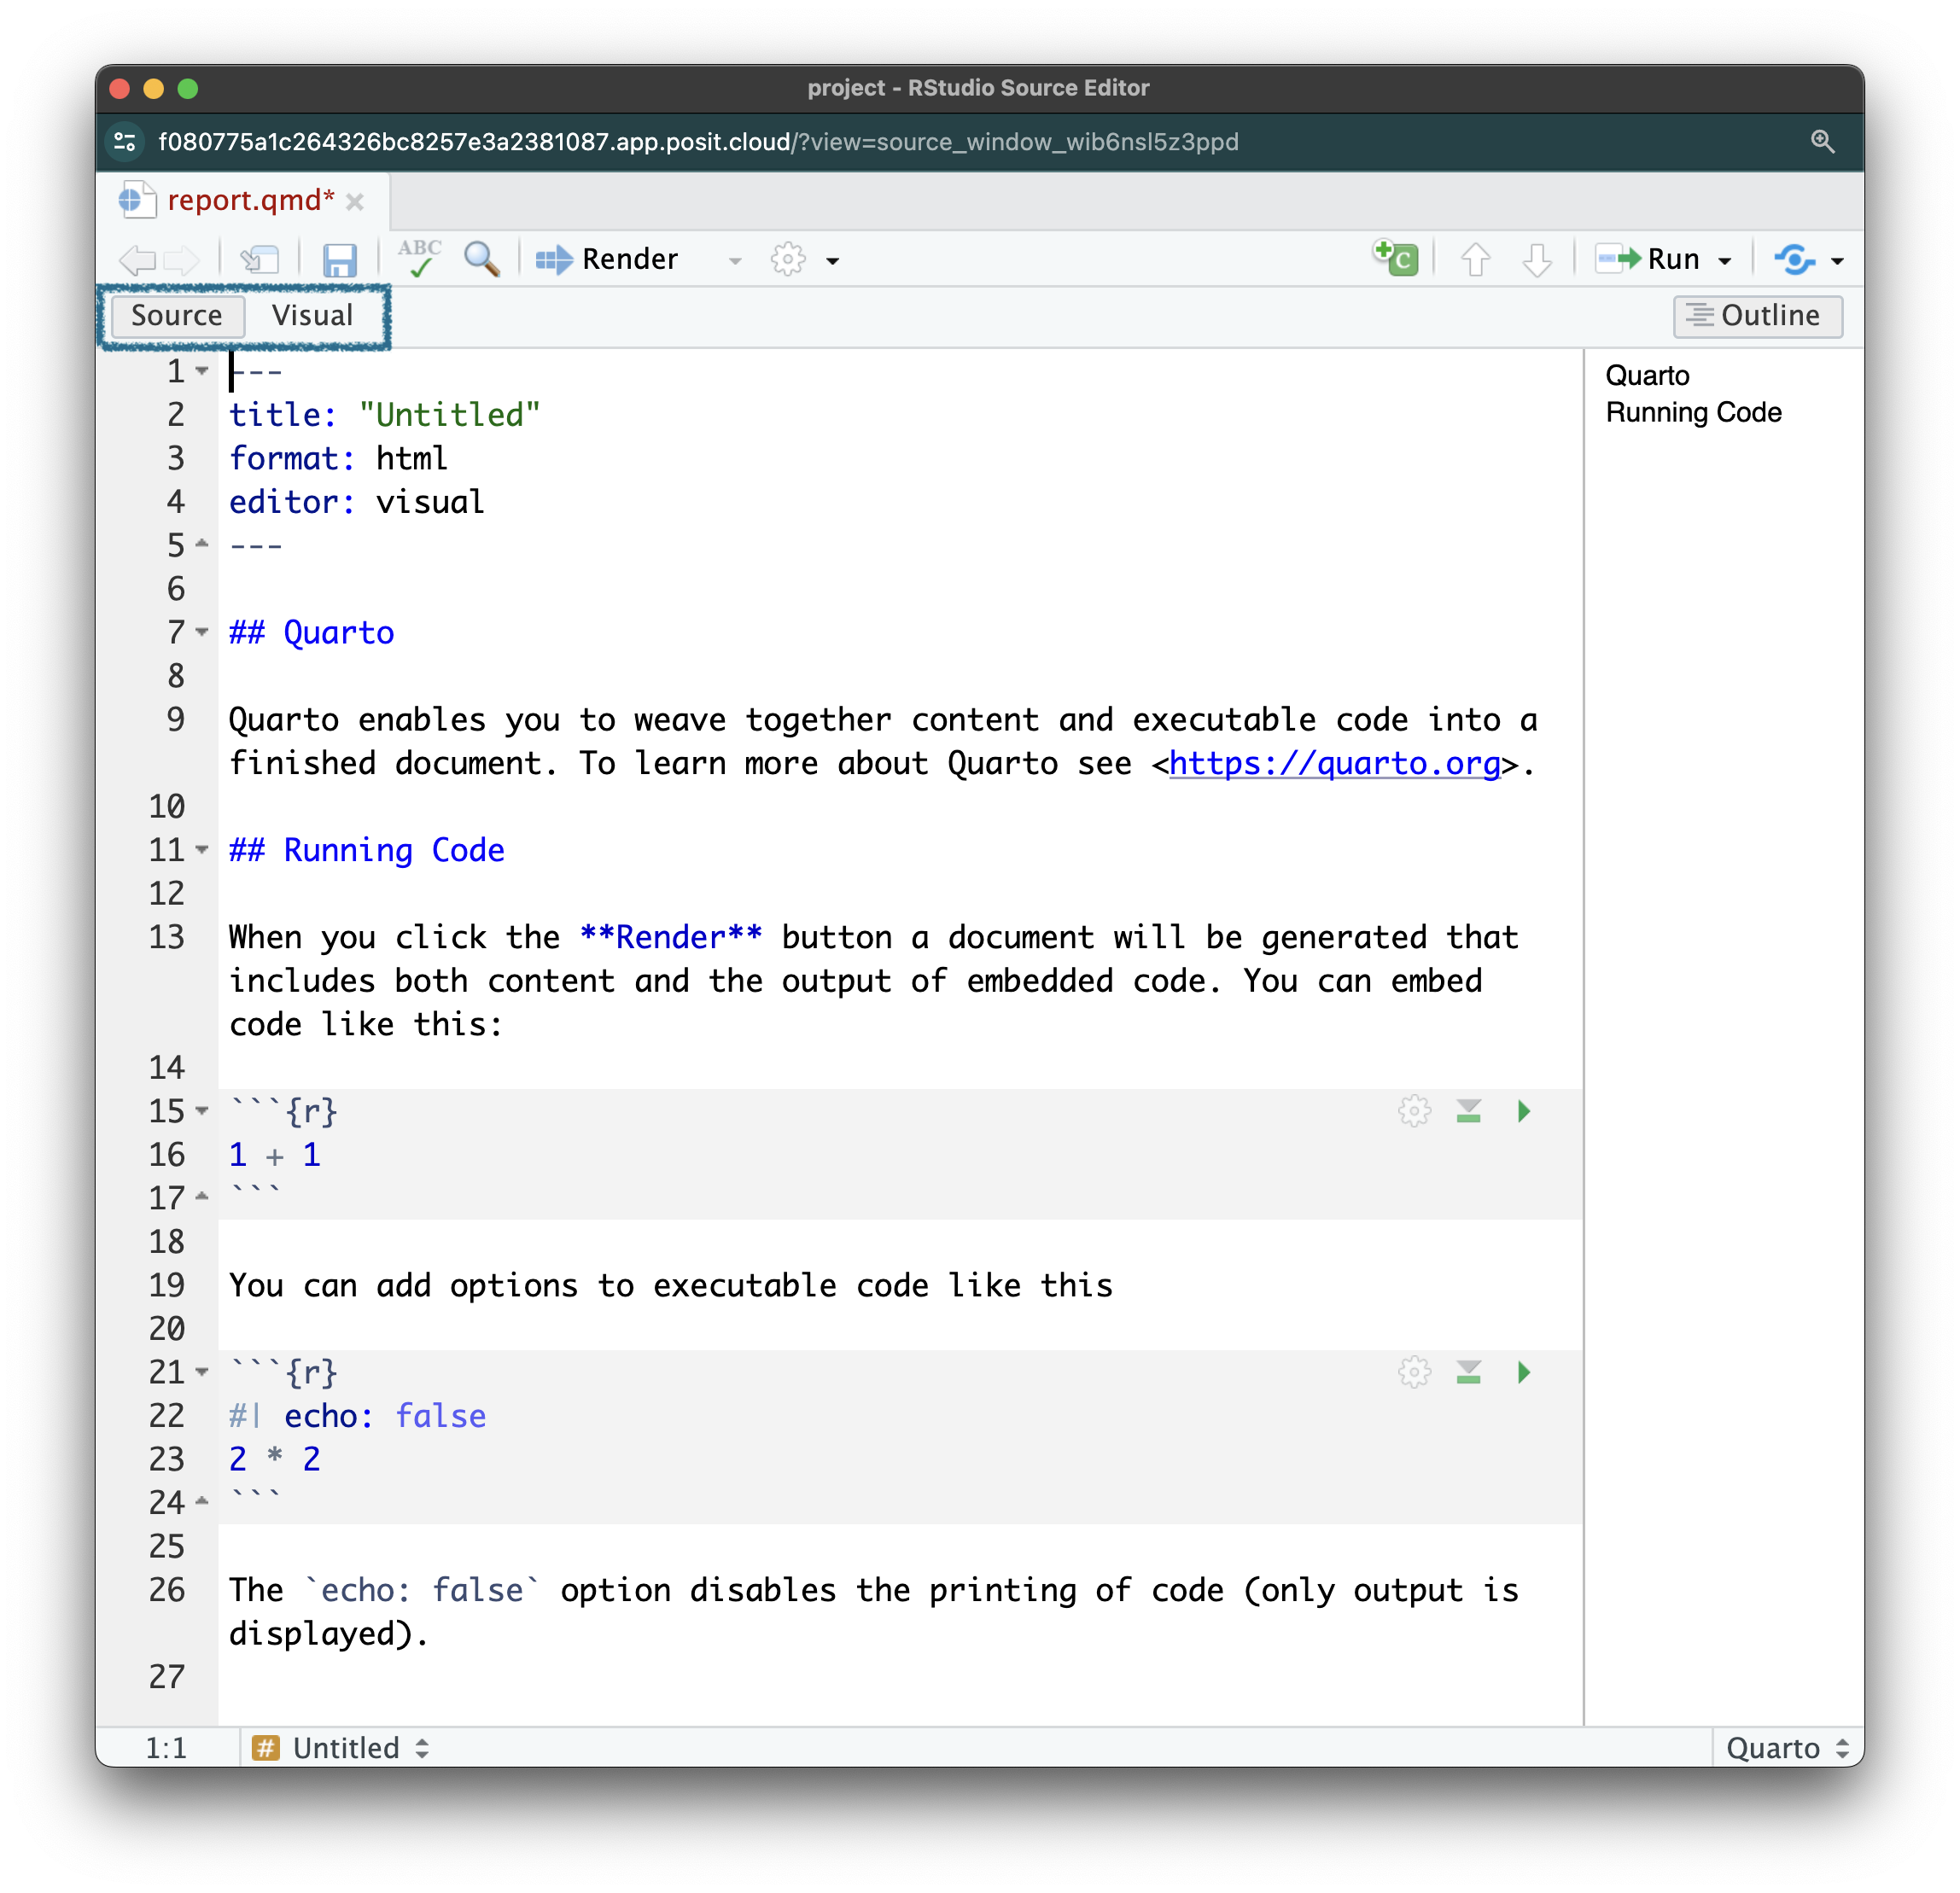Click the cursor position 1:1 indicator

166,1748
